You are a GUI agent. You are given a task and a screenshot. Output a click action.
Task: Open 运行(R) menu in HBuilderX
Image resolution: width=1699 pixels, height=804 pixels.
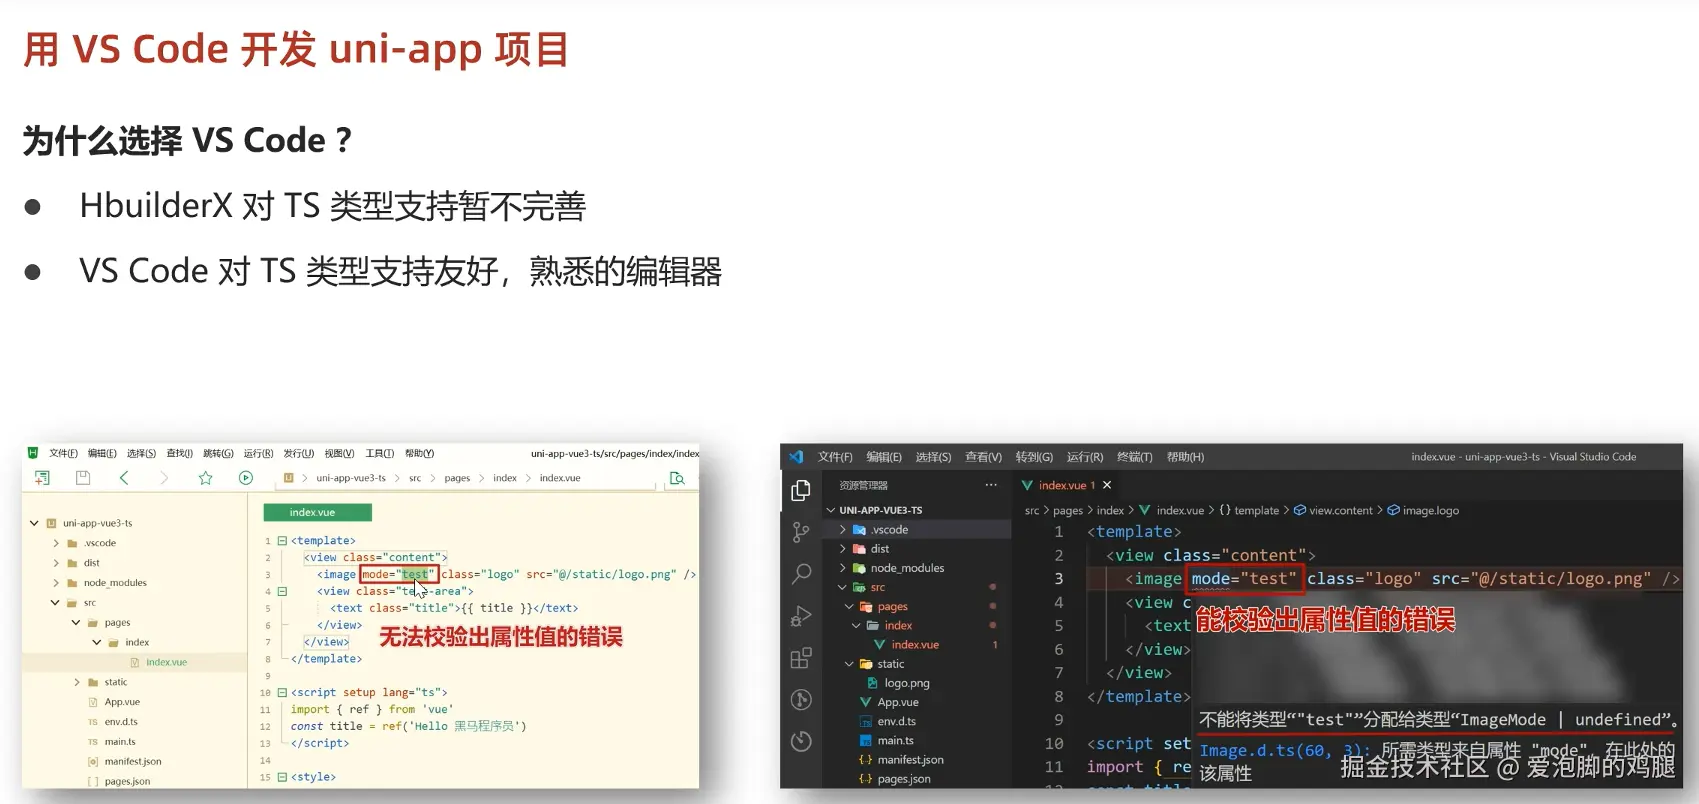(x=258, y=453)
